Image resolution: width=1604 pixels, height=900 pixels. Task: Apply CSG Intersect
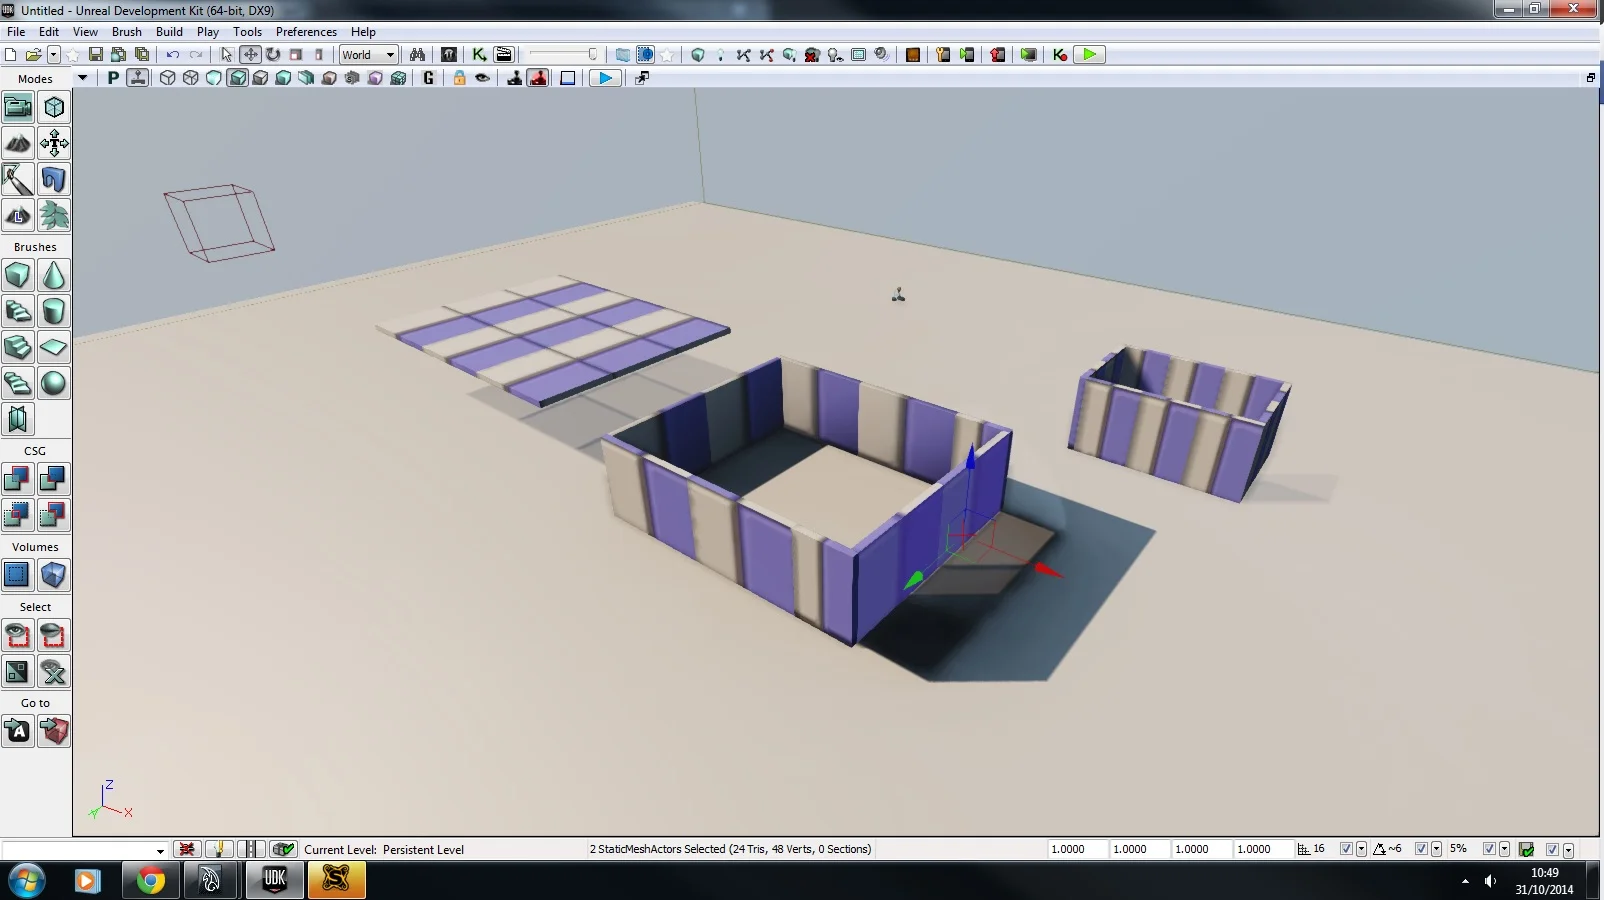pyautogui.click(x=18, y=515)
